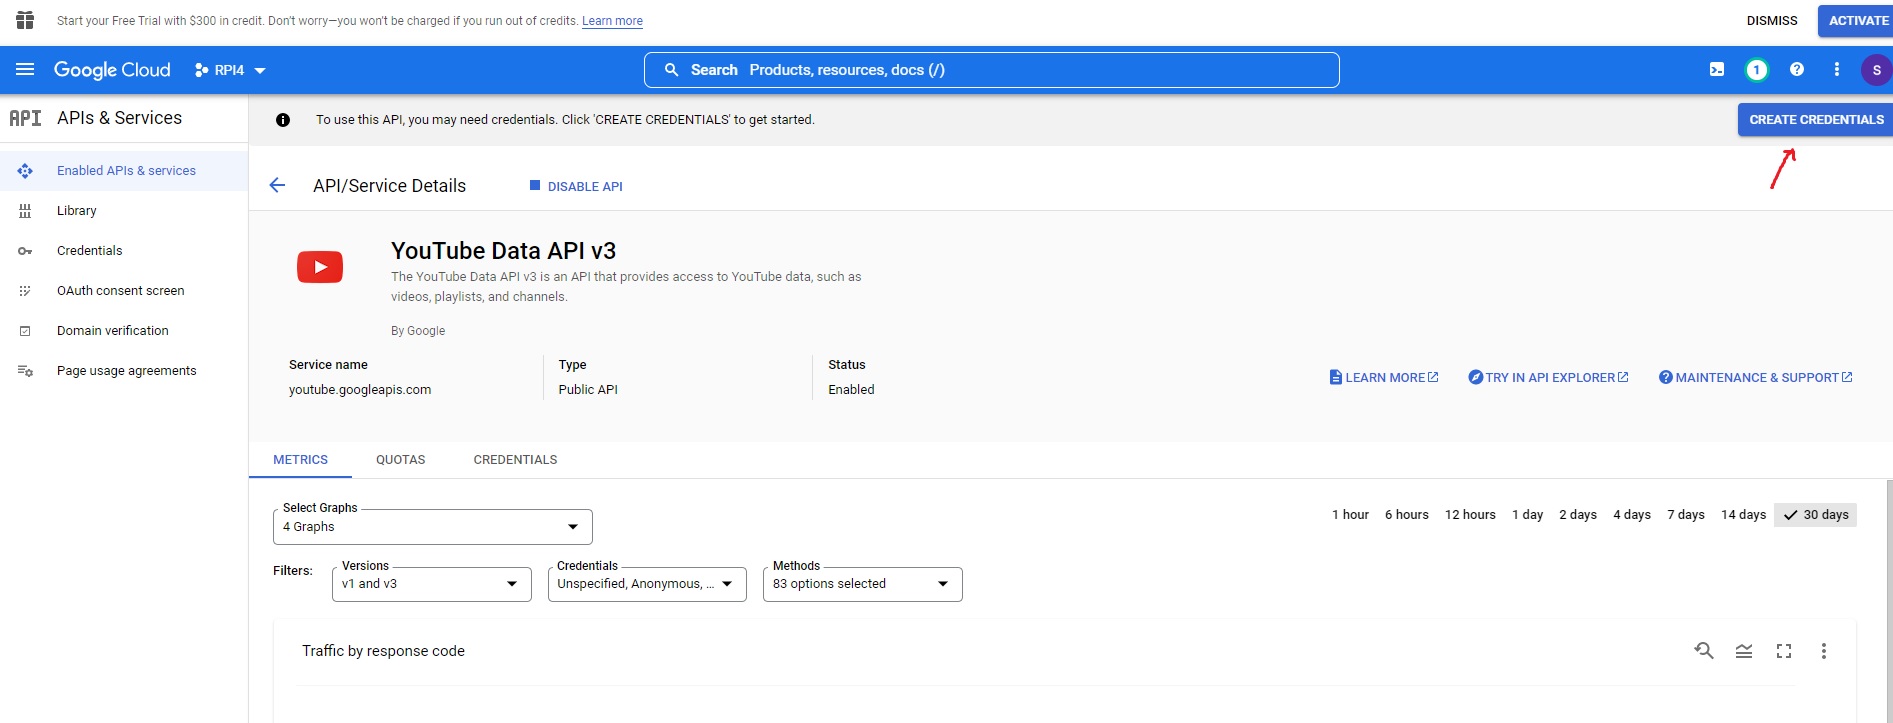Activate Cloud Shell terminal icon

tap(1717, 70)
